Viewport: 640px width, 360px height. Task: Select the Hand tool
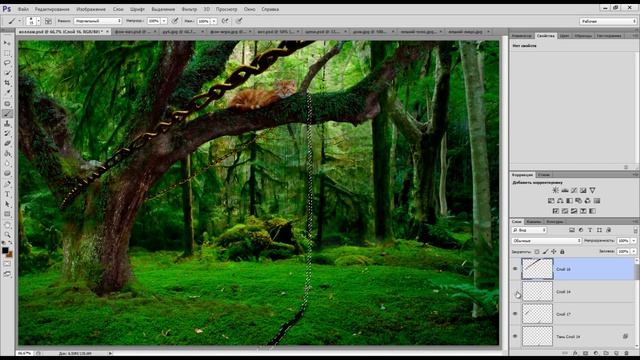(7, 225)
